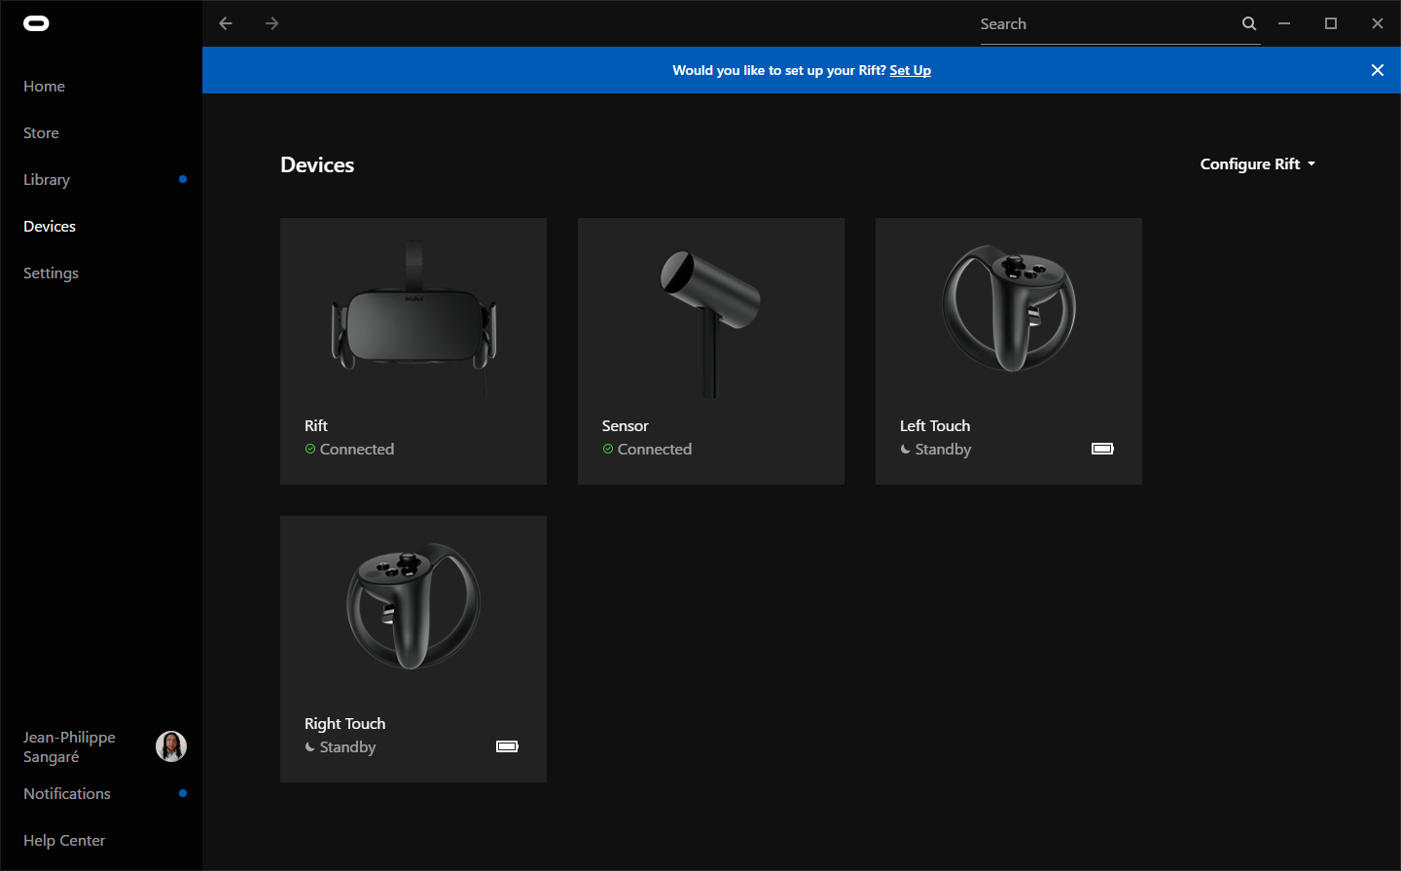The width and height of the screenshot is (1401, 871).
Task: Click the Right Touch Standby status text
Action: [348, 747]
